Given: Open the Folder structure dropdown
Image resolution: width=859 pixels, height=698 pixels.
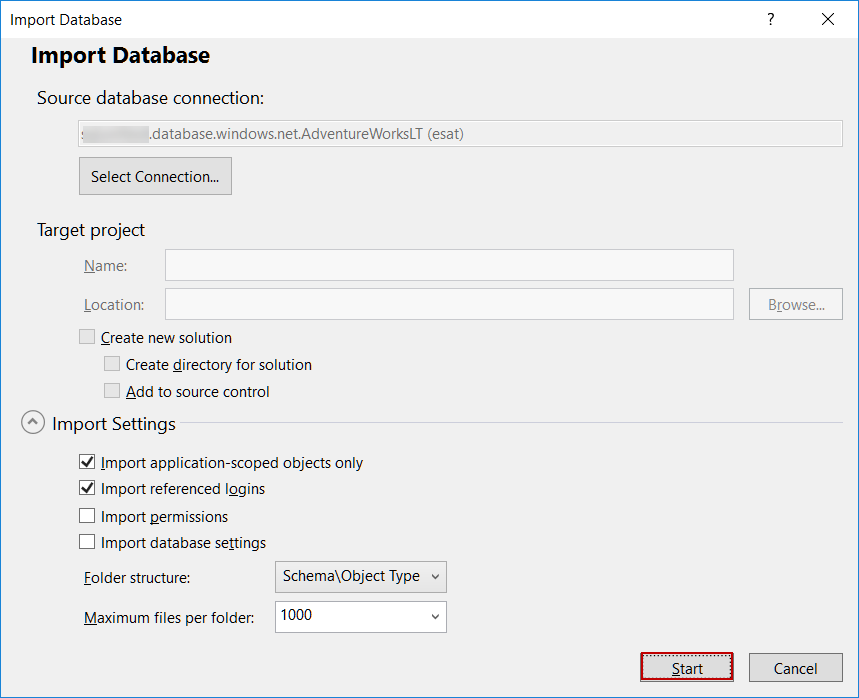Looking at the screenshot, I should tap(360, 577).
